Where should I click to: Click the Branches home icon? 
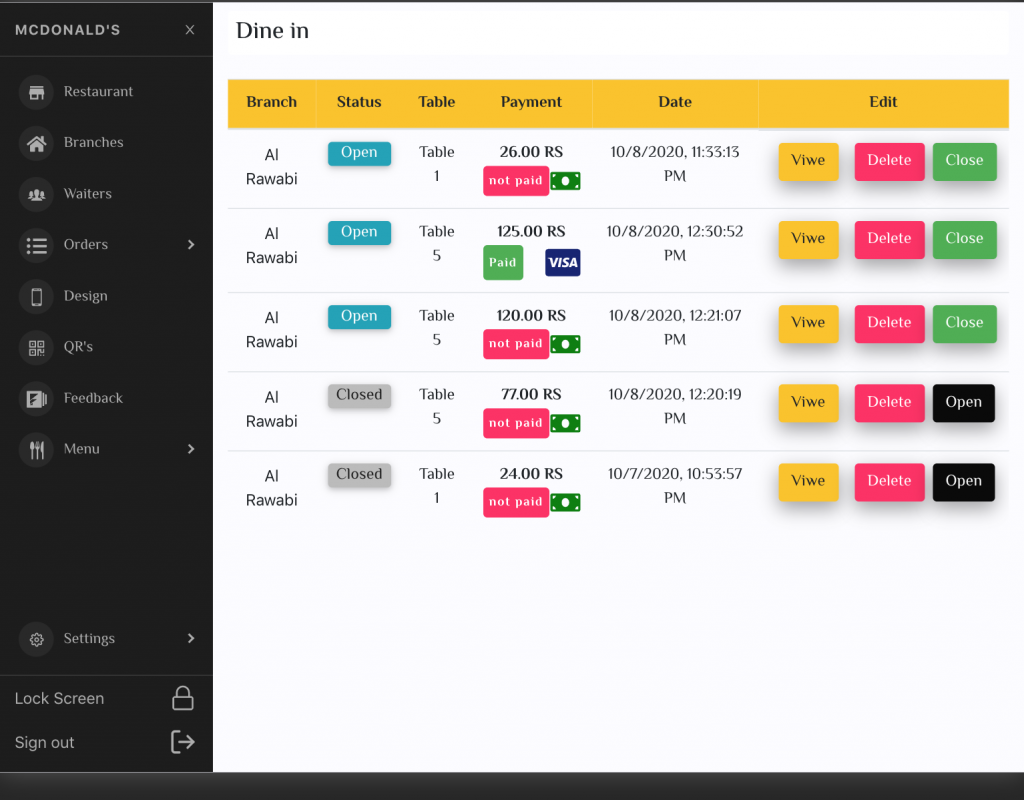(37, 143)
